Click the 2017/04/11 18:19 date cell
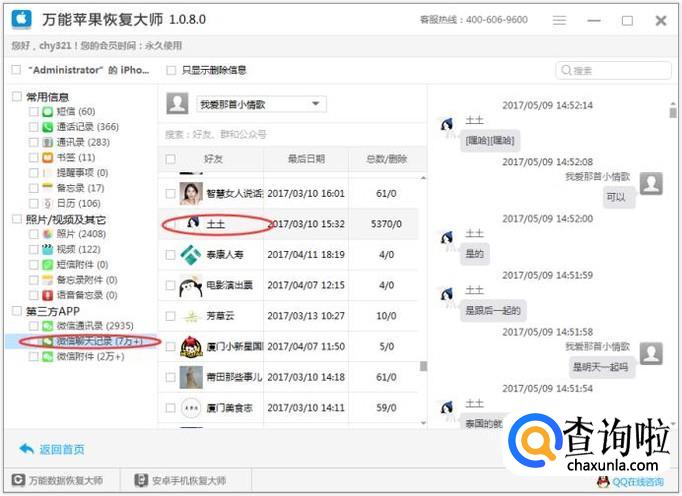The height and width of the screenshot is (496, 682). [x=306, y=255]
